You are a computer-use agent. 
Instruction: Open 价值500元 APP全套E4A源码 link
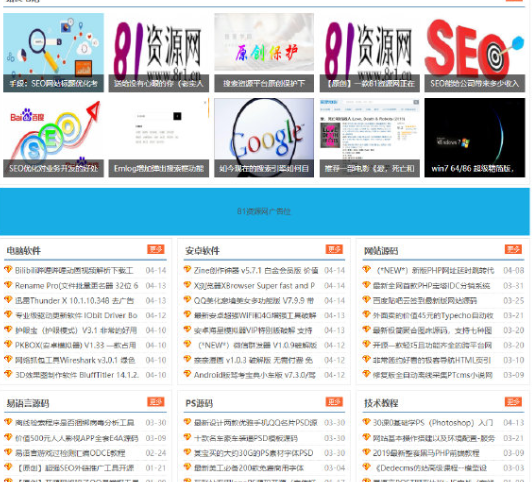[77, 438]
